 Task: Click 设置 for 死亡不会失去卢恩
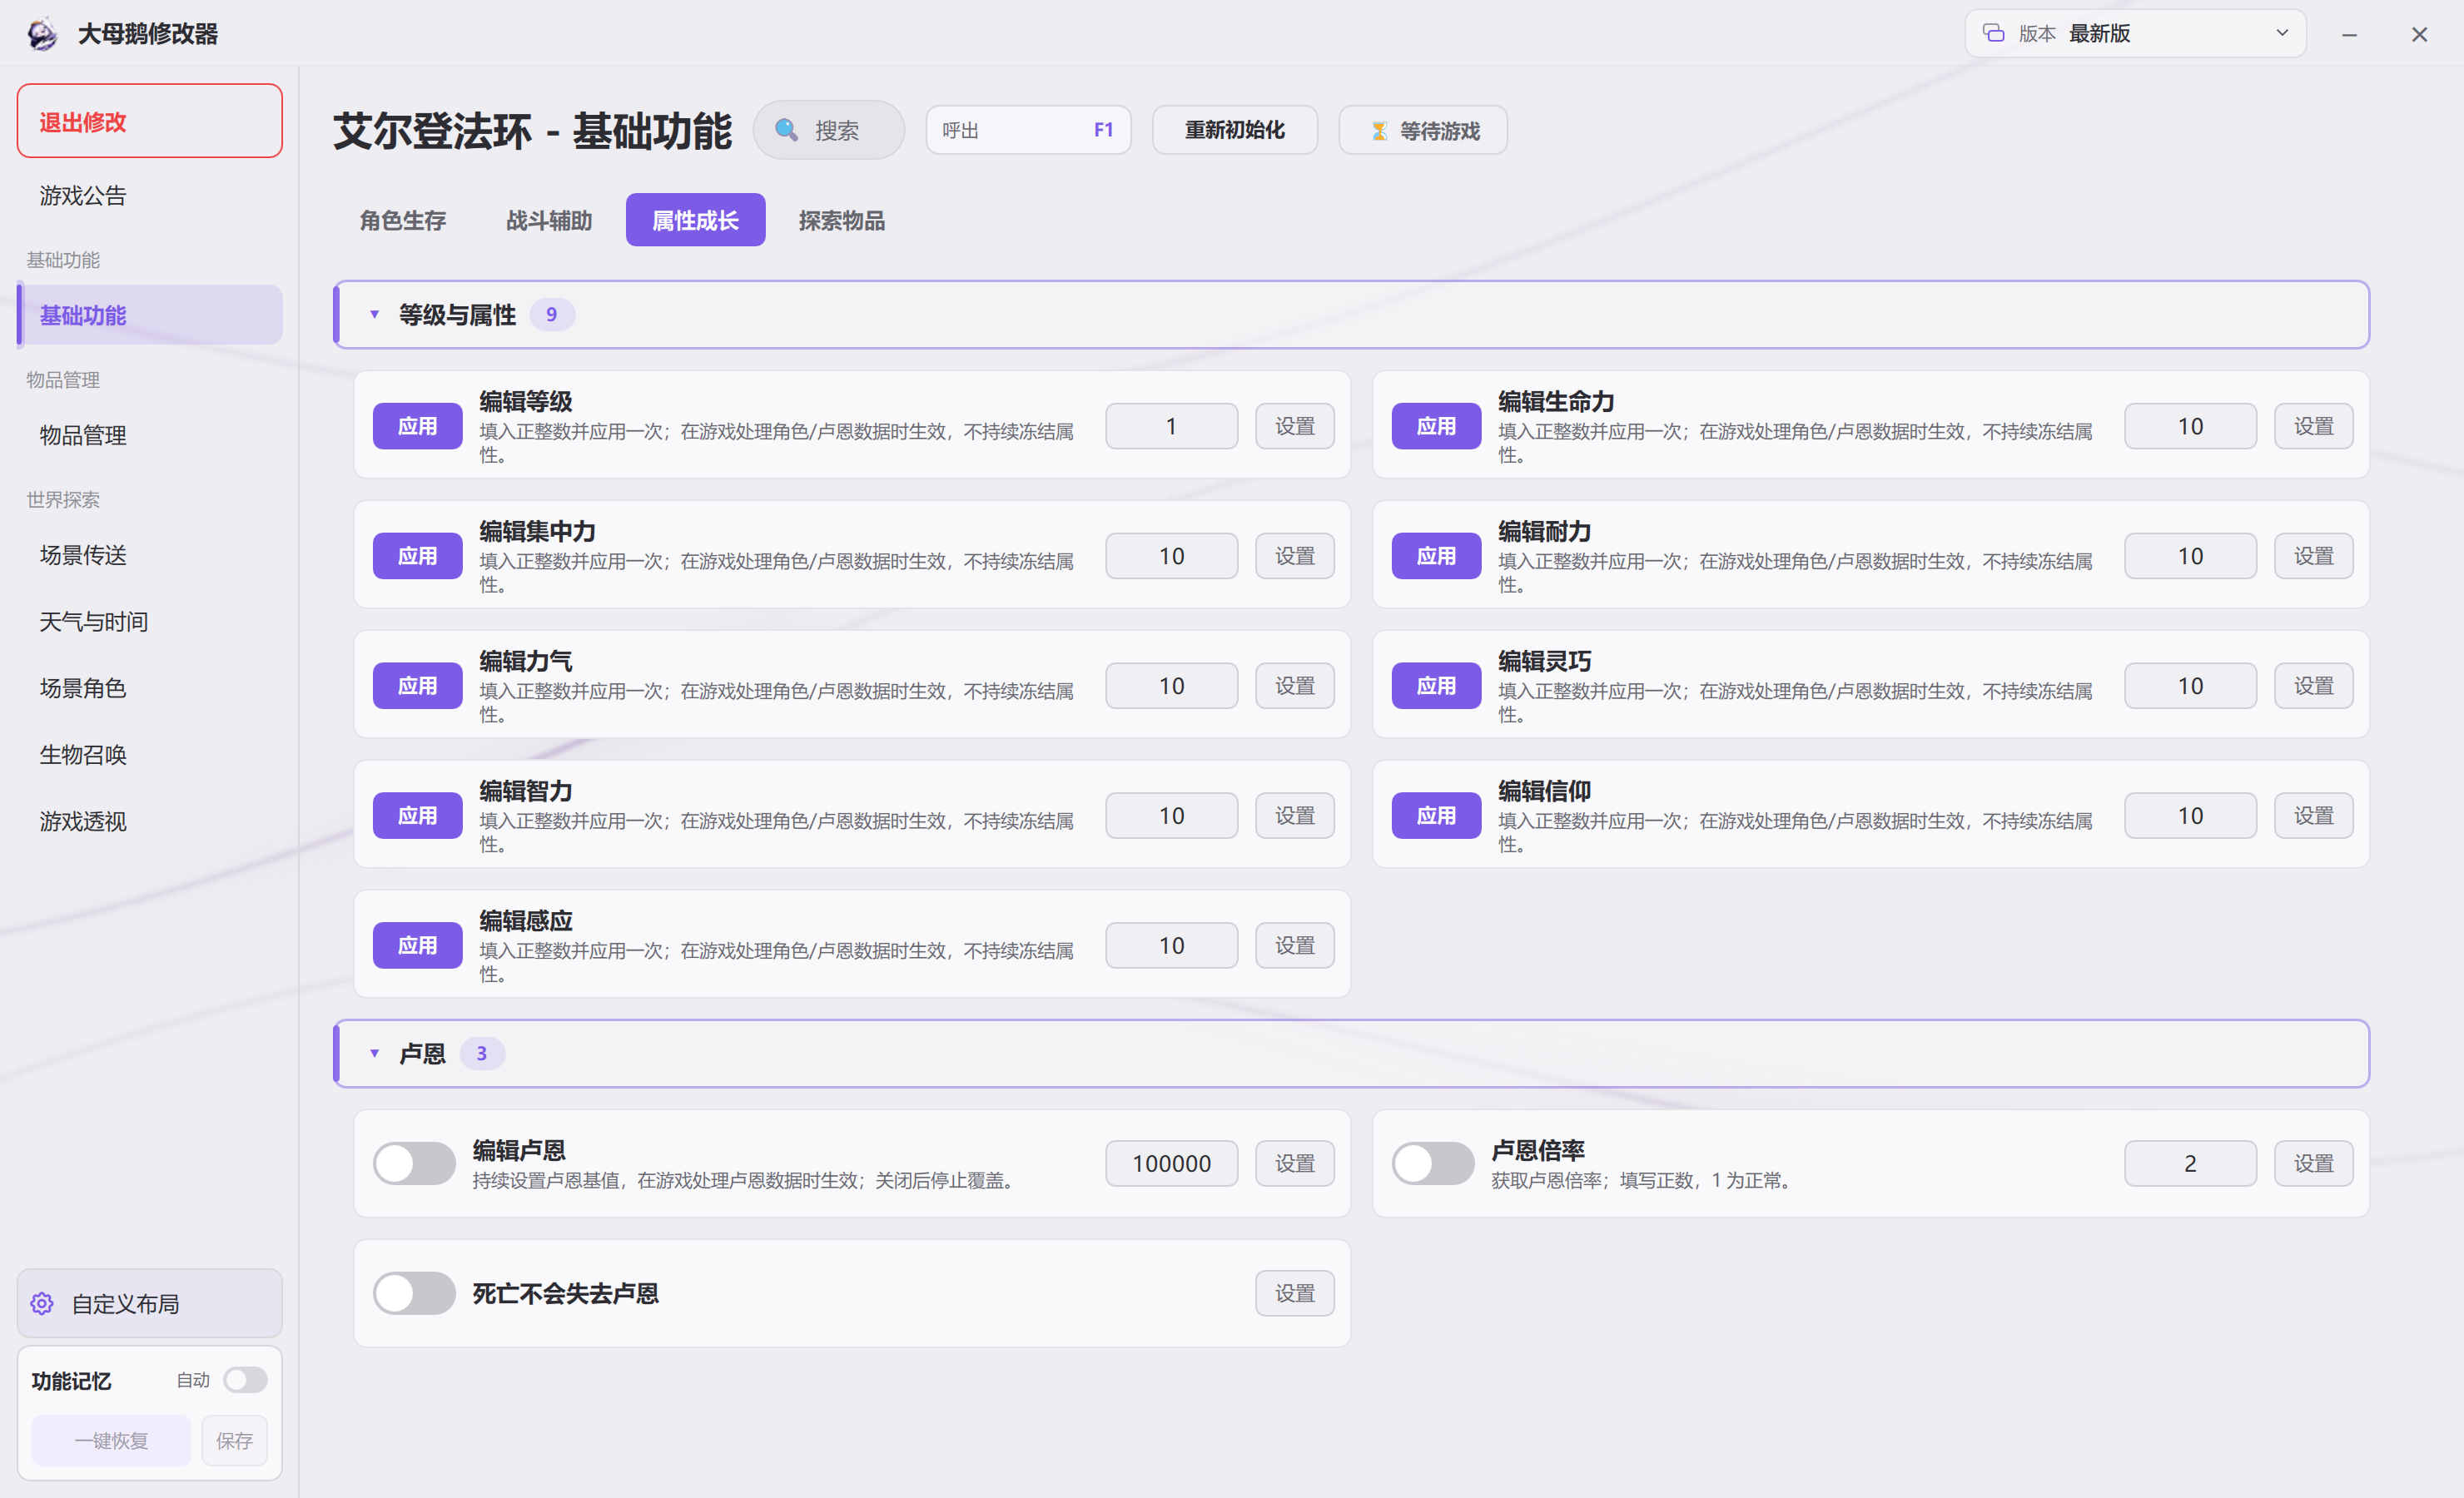1295,1294
